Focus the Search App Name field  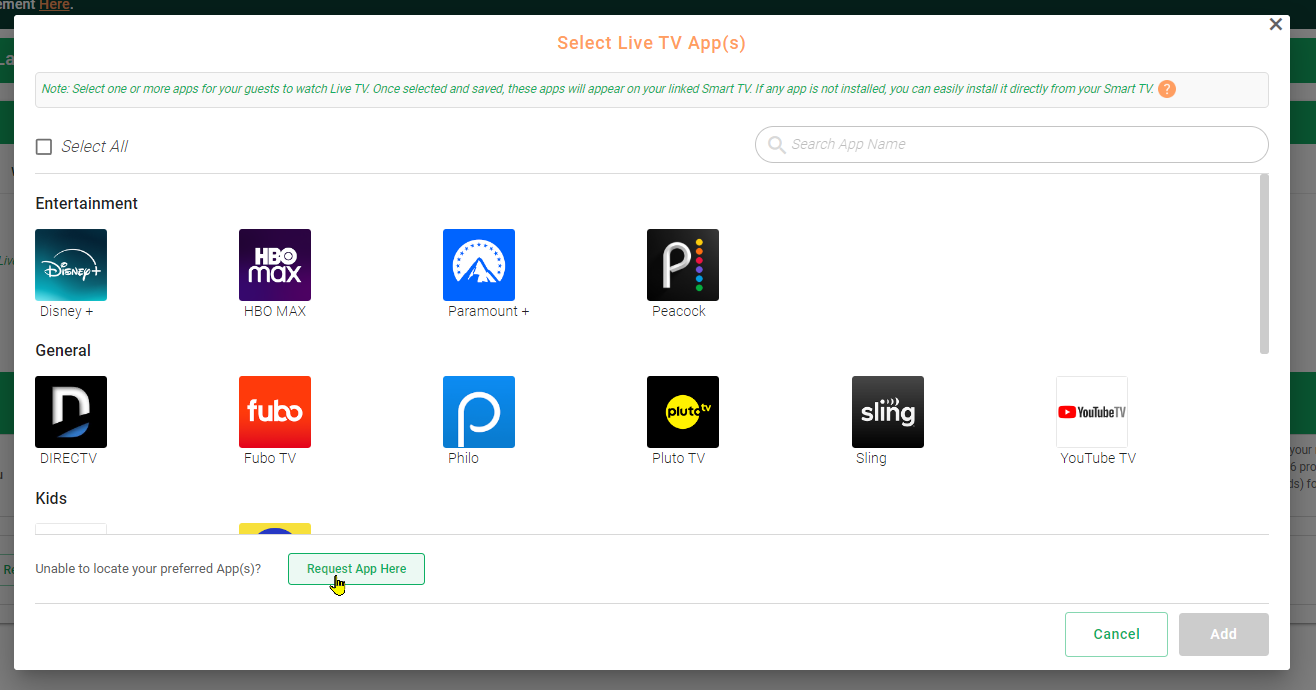pyautogui.click(x=1011, y=144)
